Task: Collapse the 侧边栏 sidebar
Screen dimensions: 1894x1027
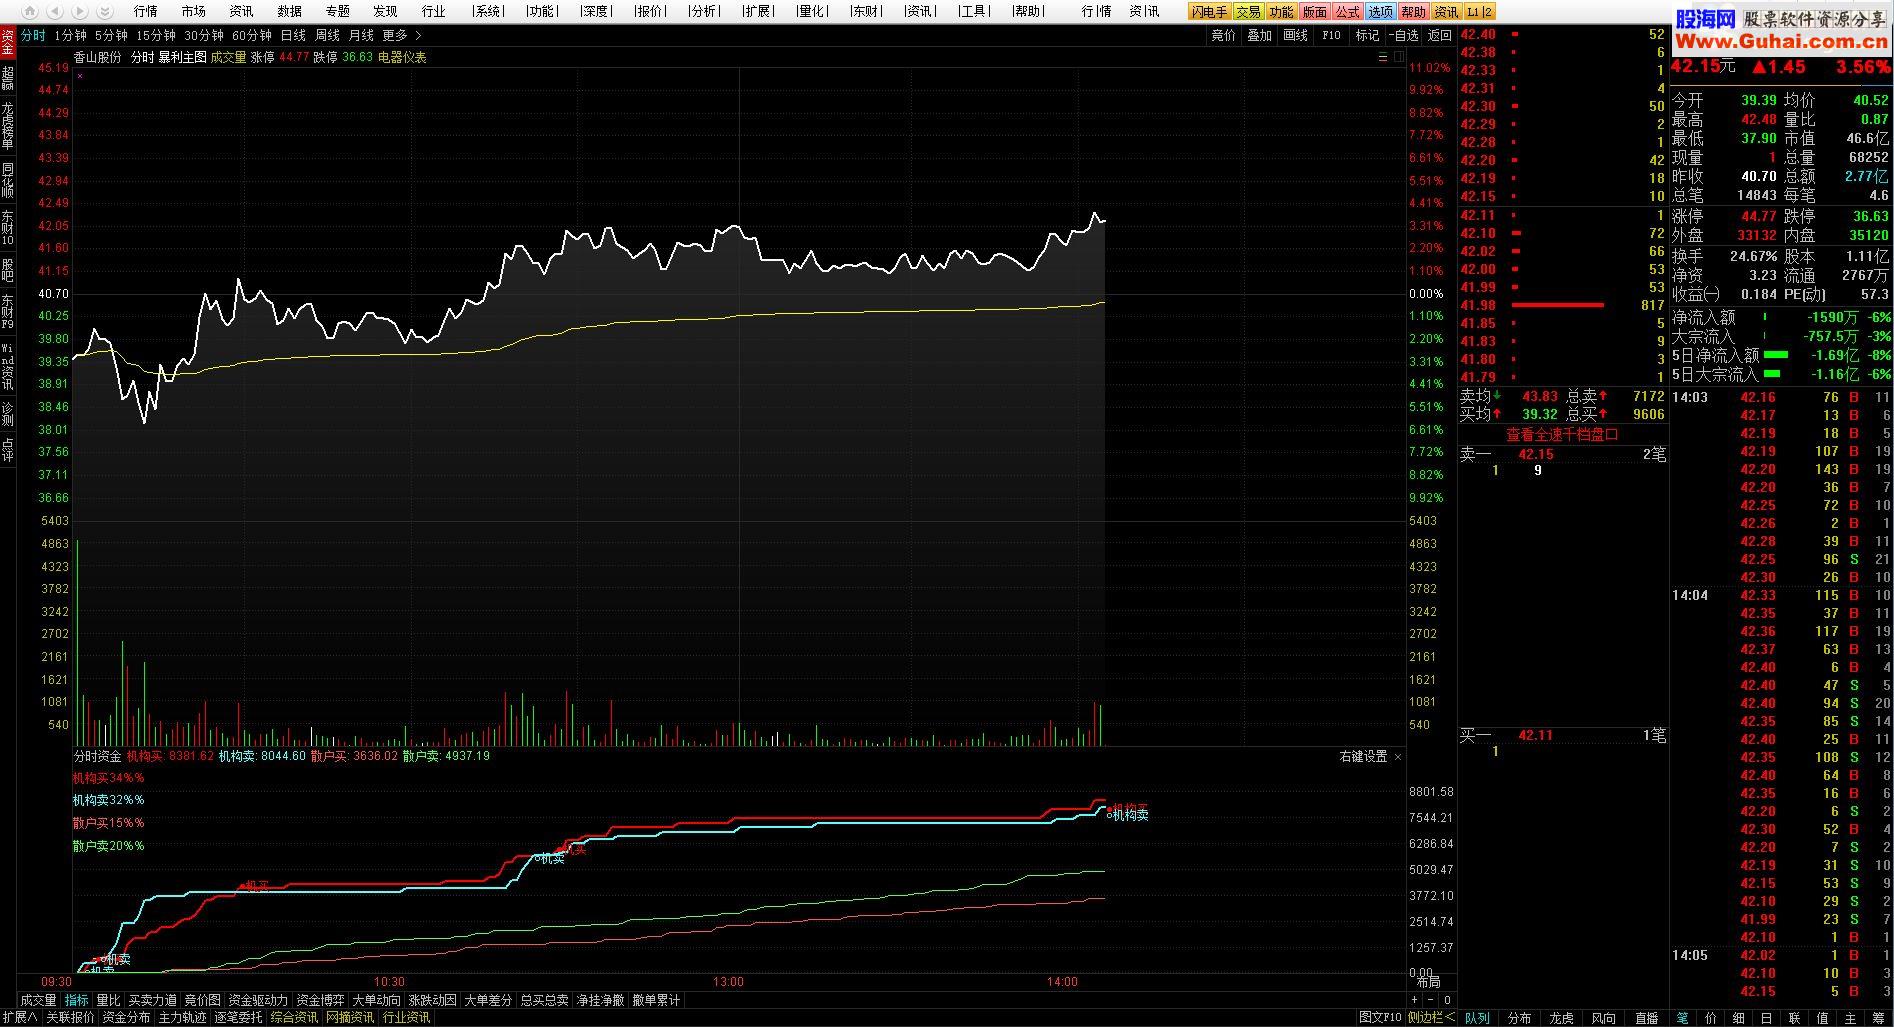Action: pos(1431,1018)
